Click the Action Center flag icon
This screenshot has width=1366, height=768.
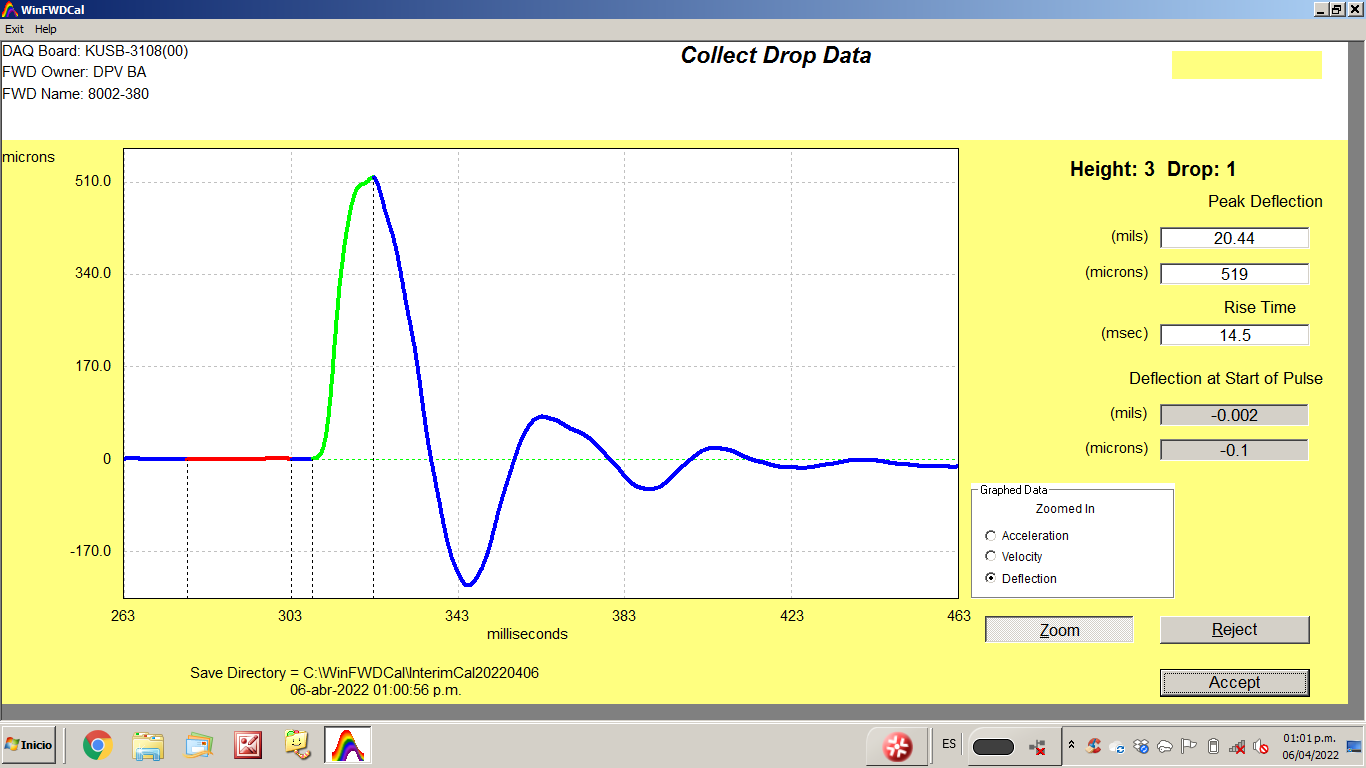1189,746
